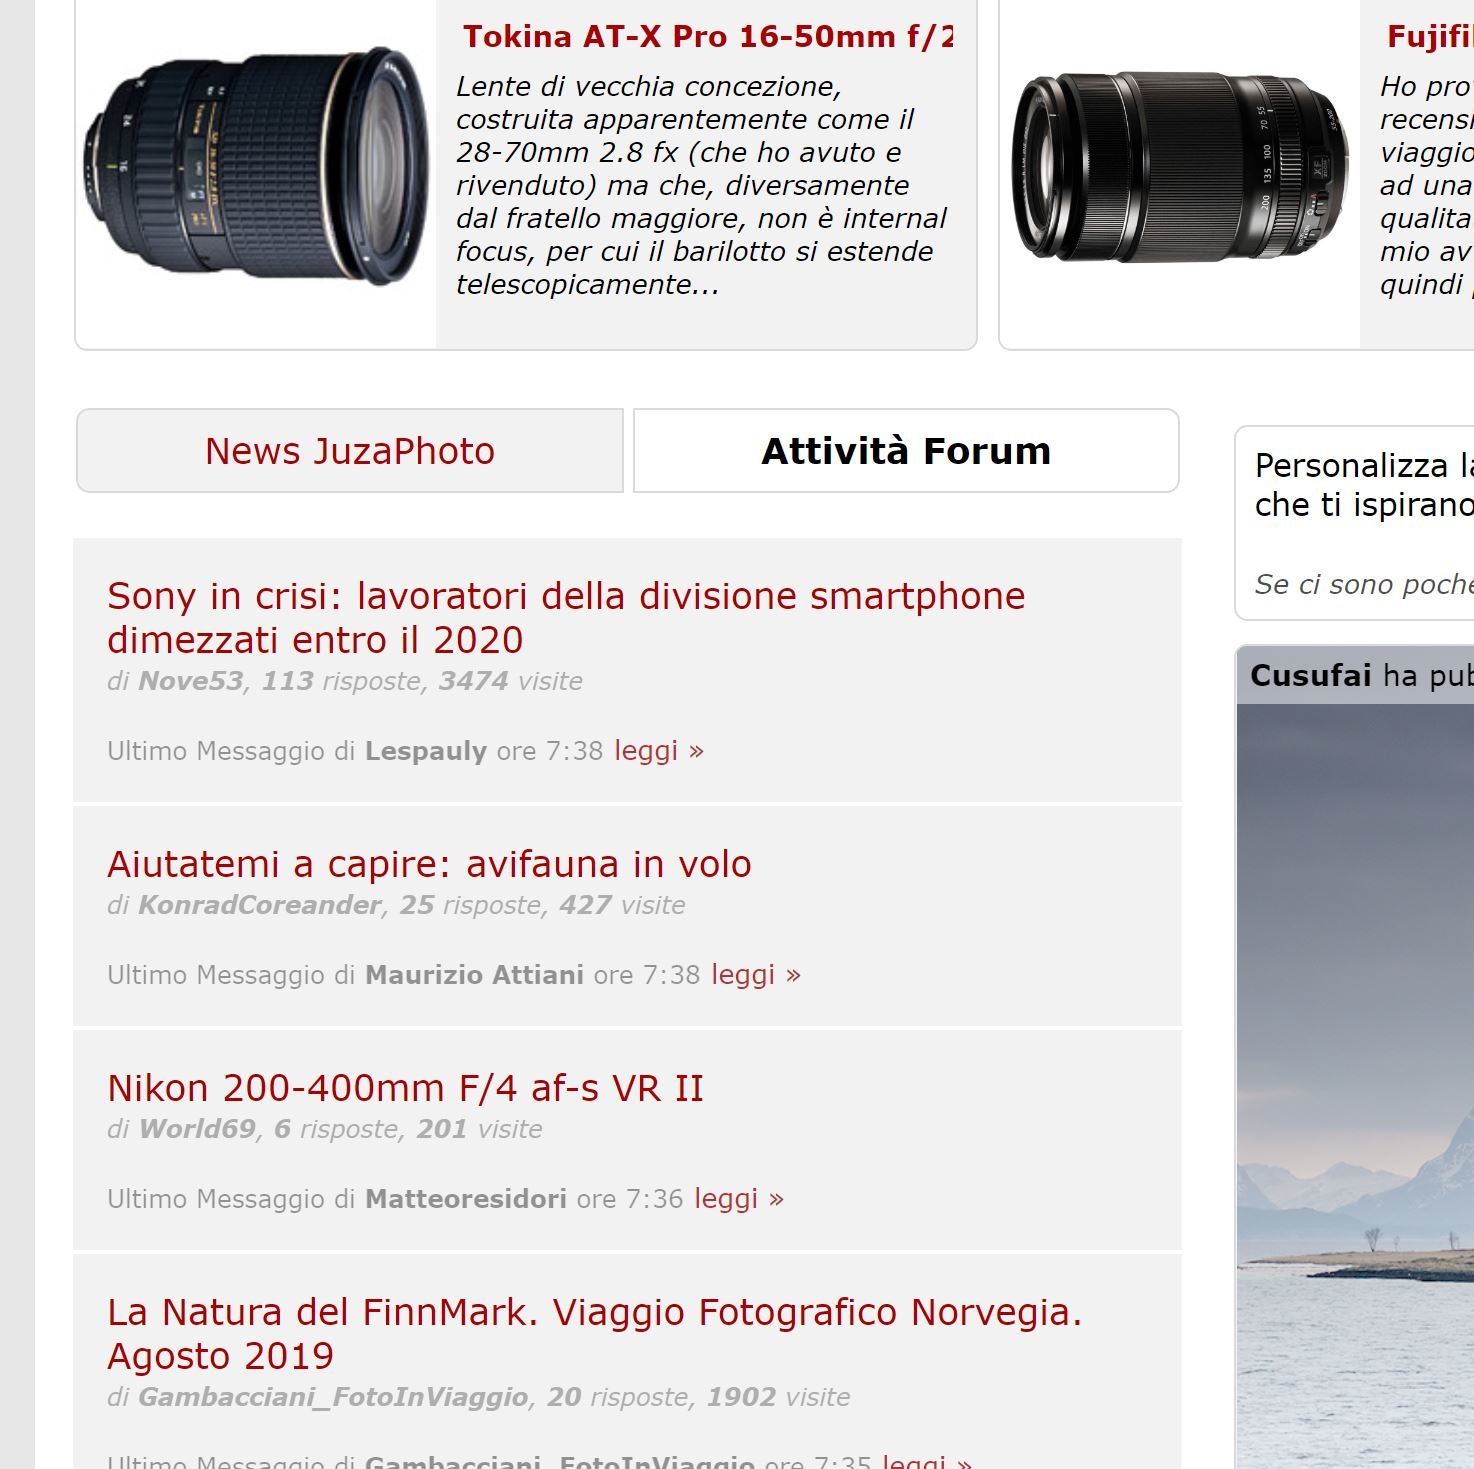Click the Nove53 author name
Screen dimensions: 1474x1469
coord(190,681)
